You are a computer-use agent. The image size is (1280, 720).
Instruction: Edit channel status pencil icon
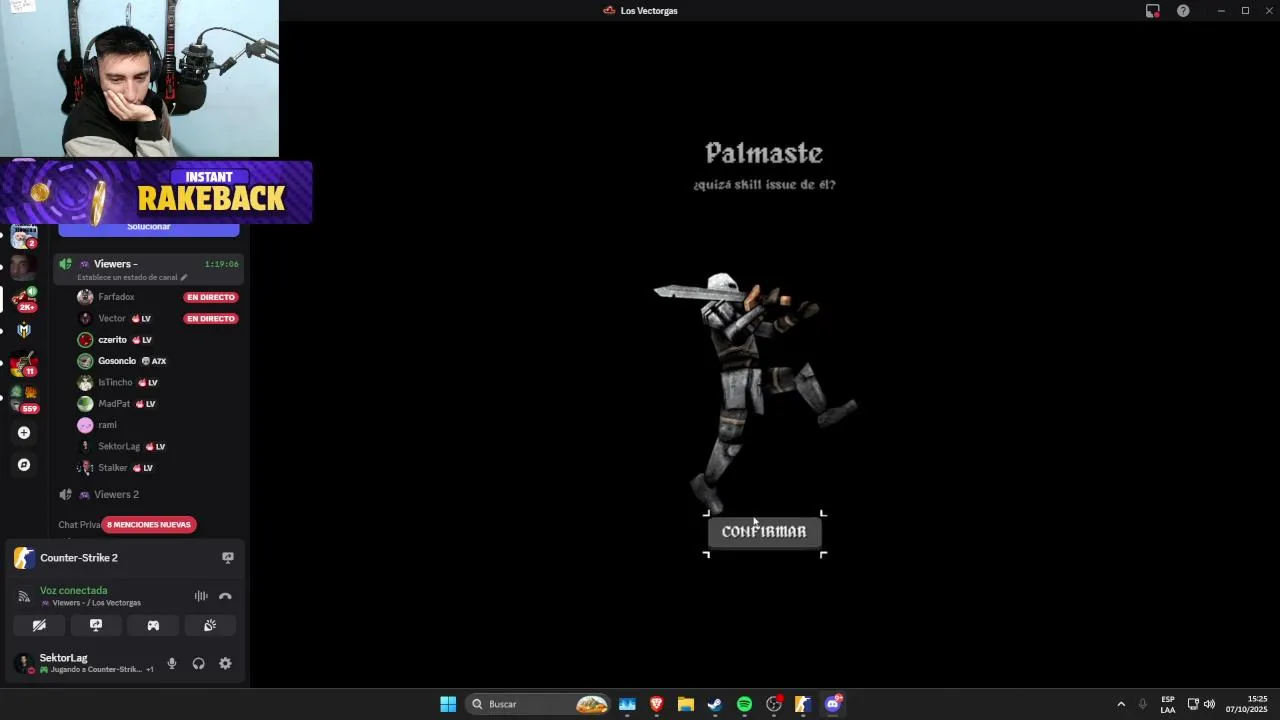(184, 277)
